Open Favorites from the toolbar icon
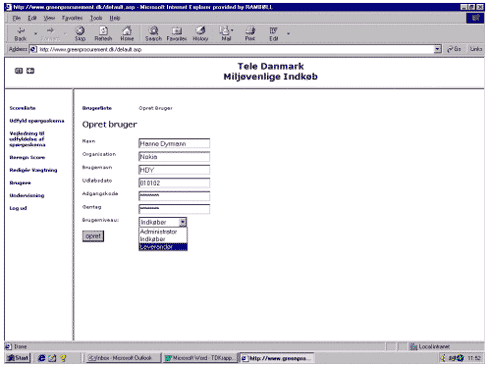The height and width of the screenshot is (367, 490). (177, 33)
